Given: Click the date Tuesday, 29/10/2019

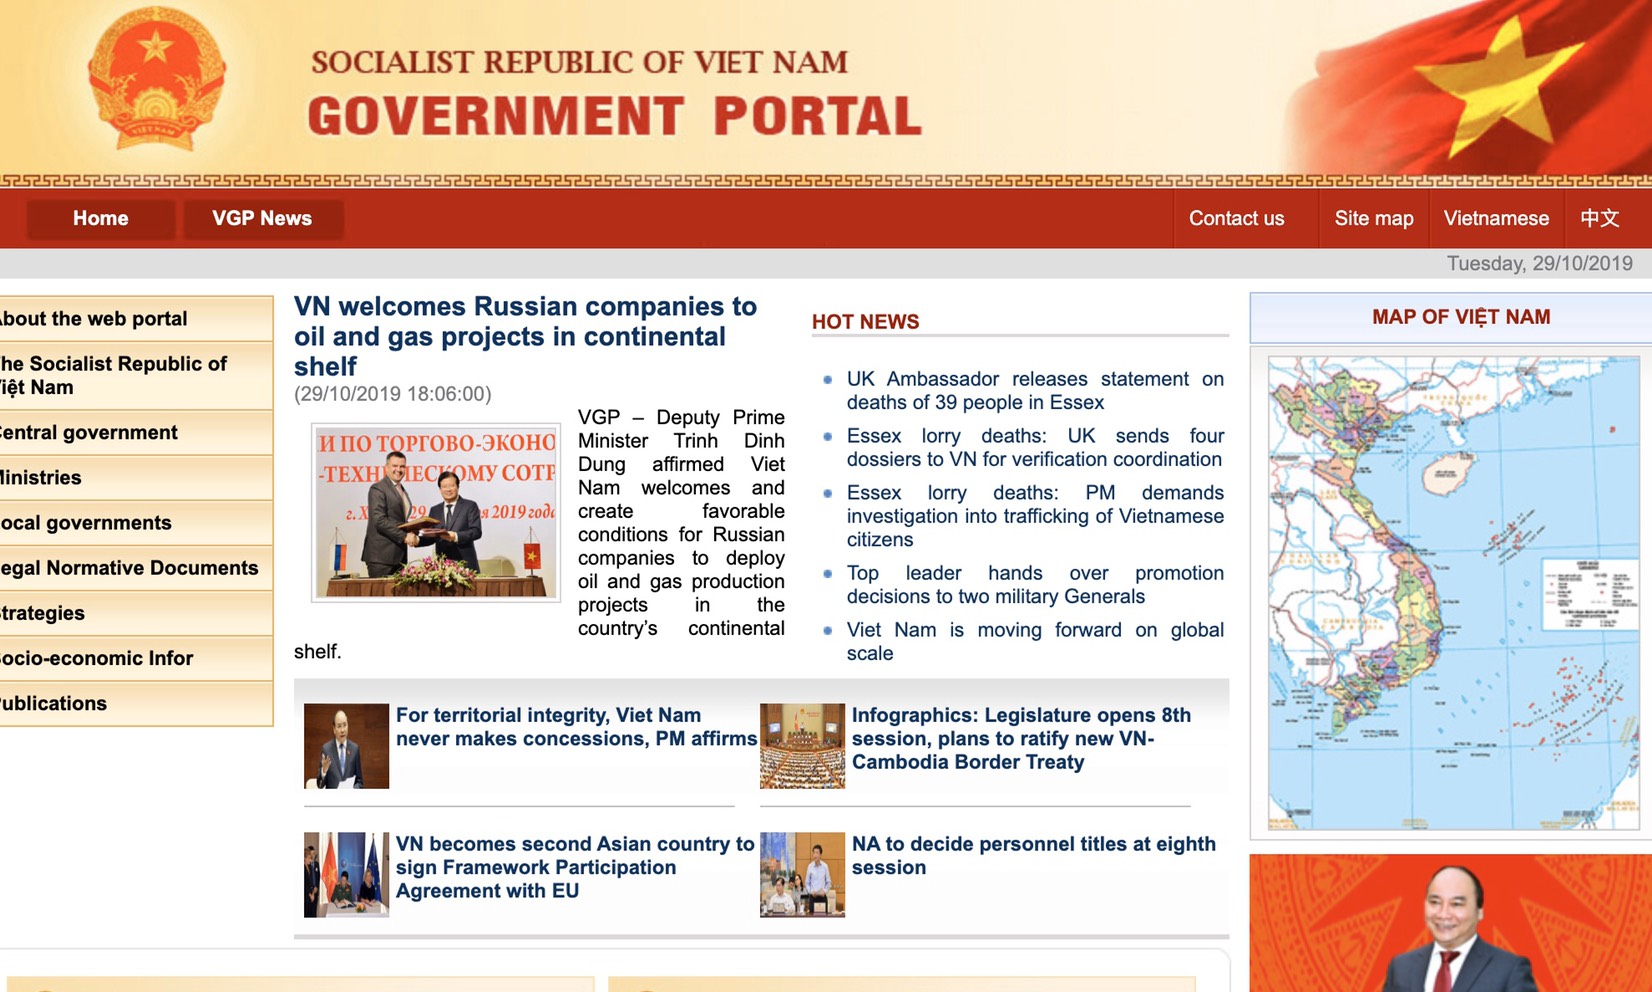Looking at the screenshot, I should click(x=1539, y=263).
